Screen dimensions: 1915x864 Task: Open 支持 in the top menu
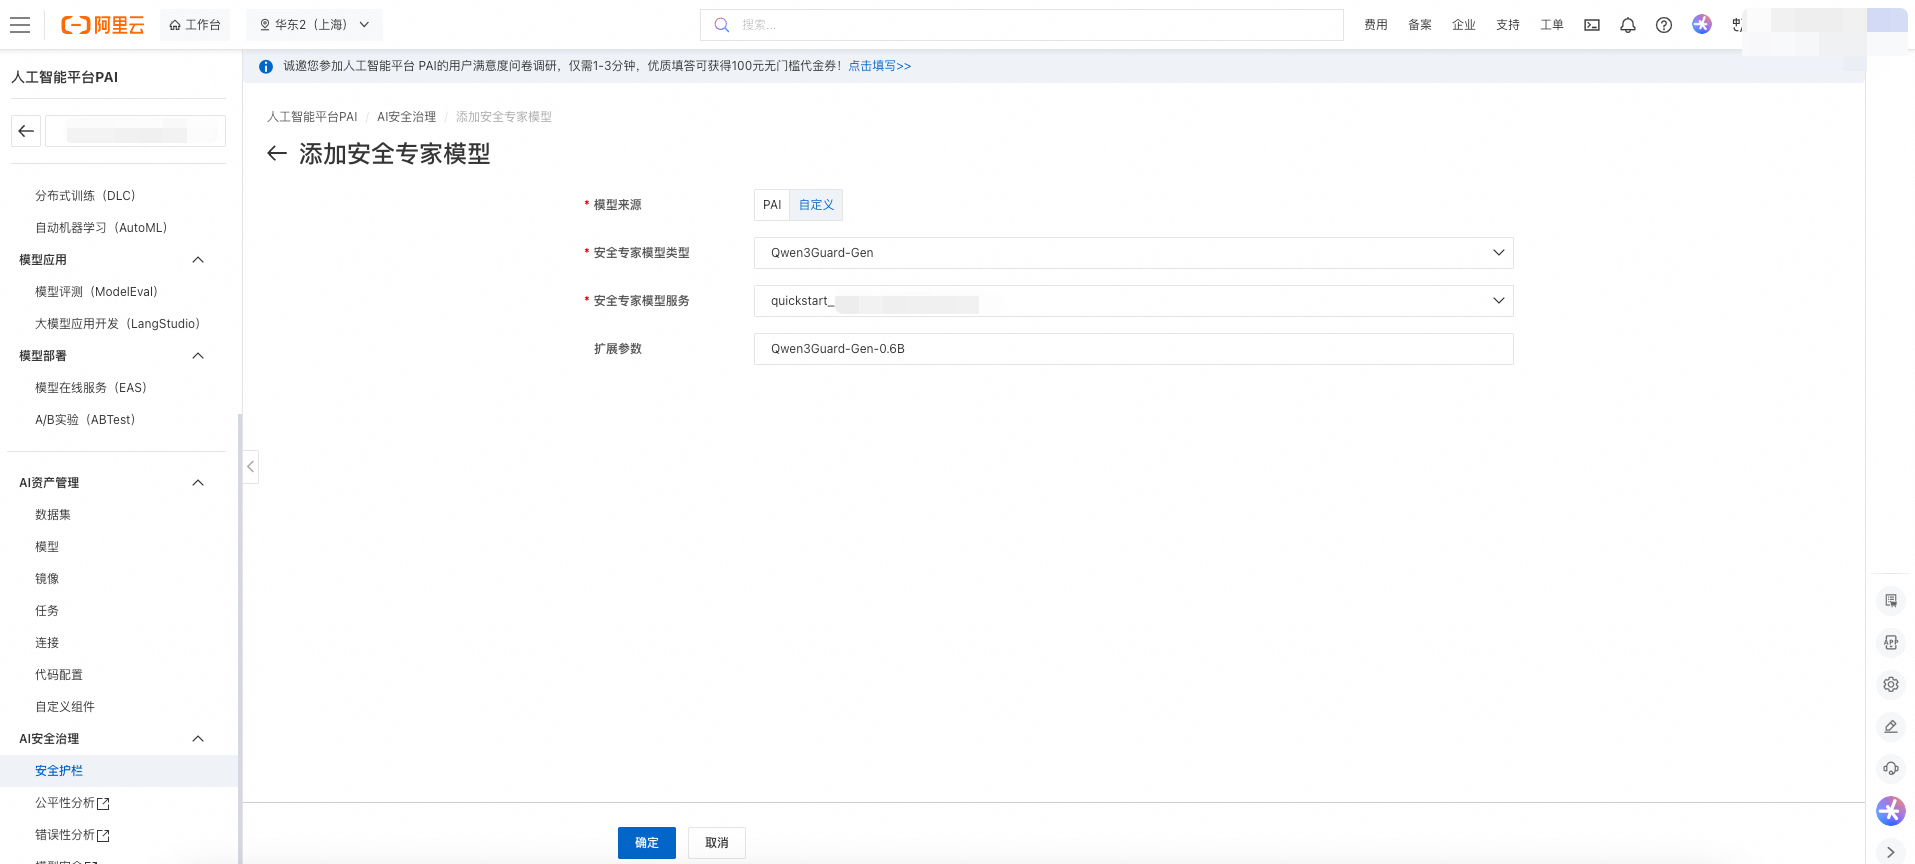tap(1508, 25)
